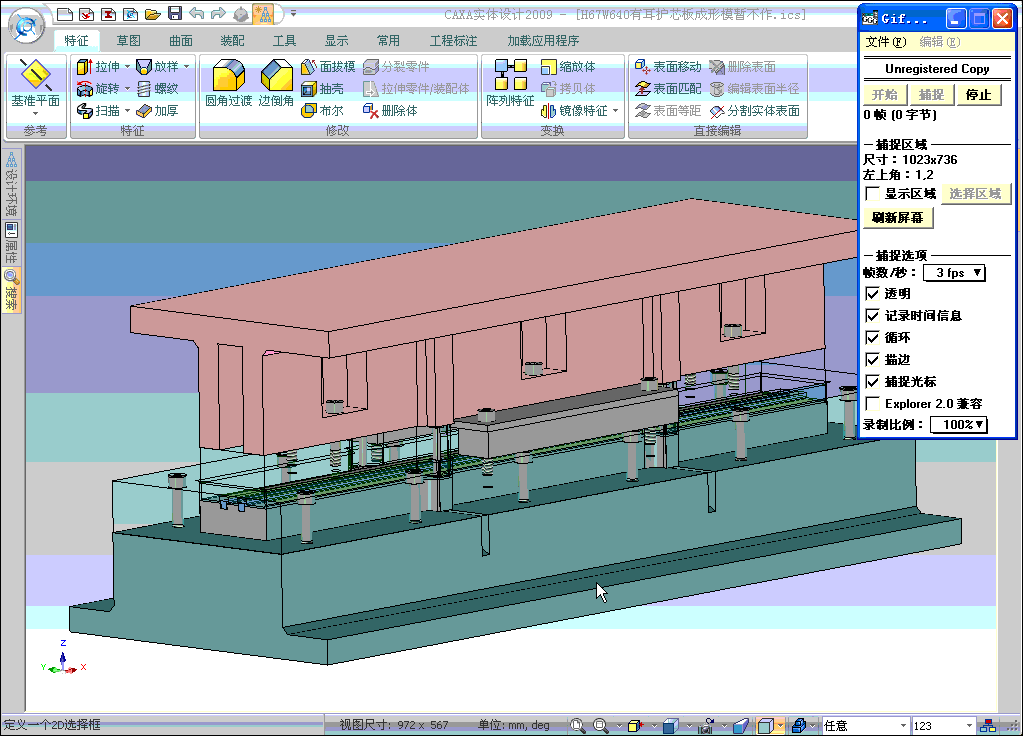The image size is (1023, 736).
Task: Toggle the 记录时间信息 checkbox
Action: point(872,316)
